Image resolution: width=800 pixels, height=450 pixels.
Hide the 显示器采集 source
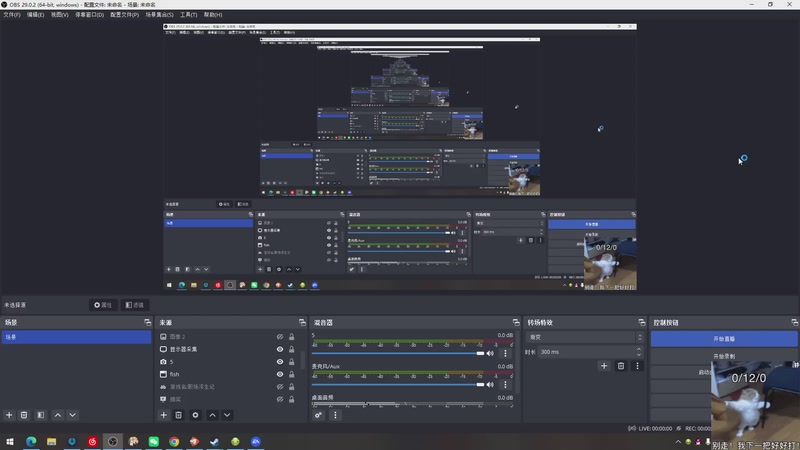280,349
